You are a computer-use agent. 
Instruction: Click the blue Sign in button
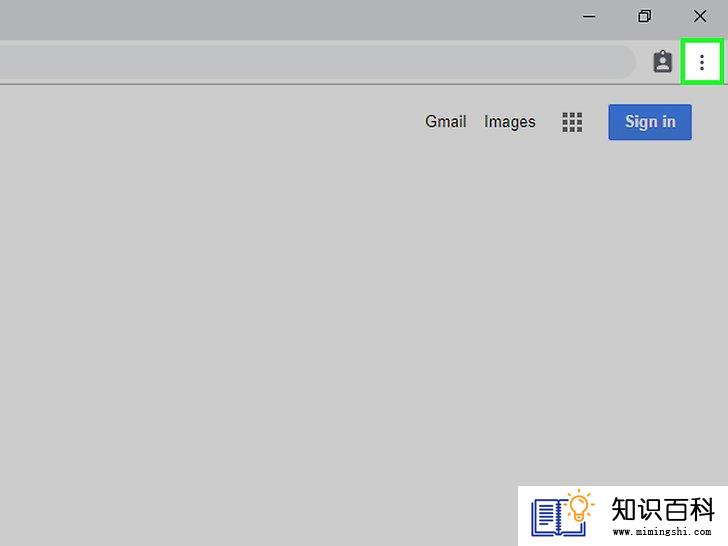click(x=650, y=122)
